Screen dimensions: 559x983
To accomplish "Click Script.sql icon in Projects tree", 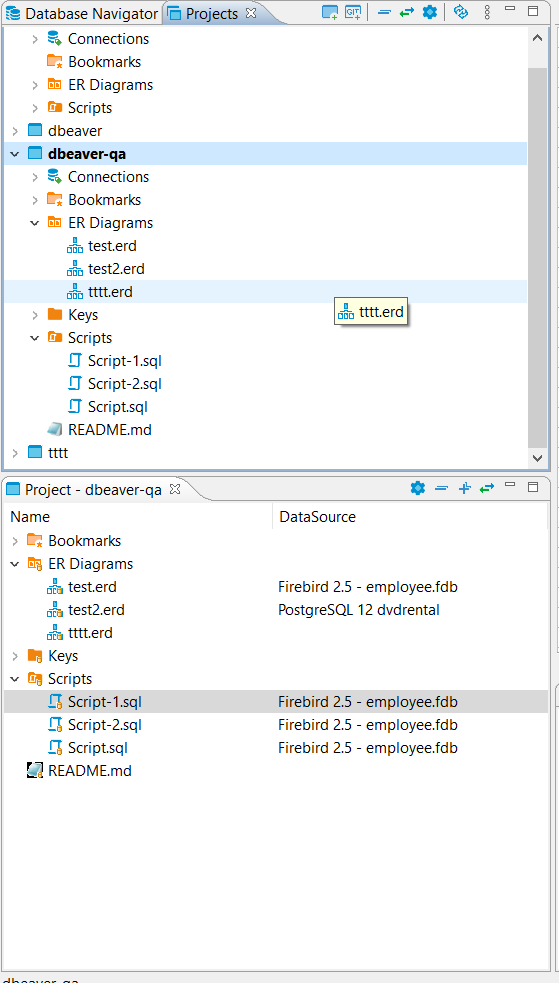I will [x=75, y=407].
